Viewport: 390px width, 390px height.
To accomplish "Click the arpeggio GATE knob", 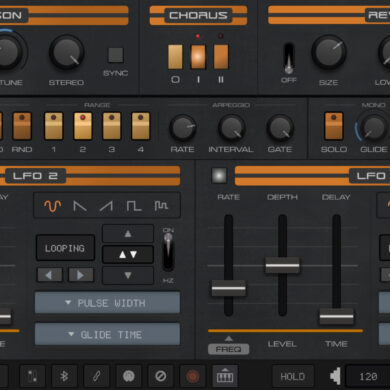I will click(x=280, y=128).
